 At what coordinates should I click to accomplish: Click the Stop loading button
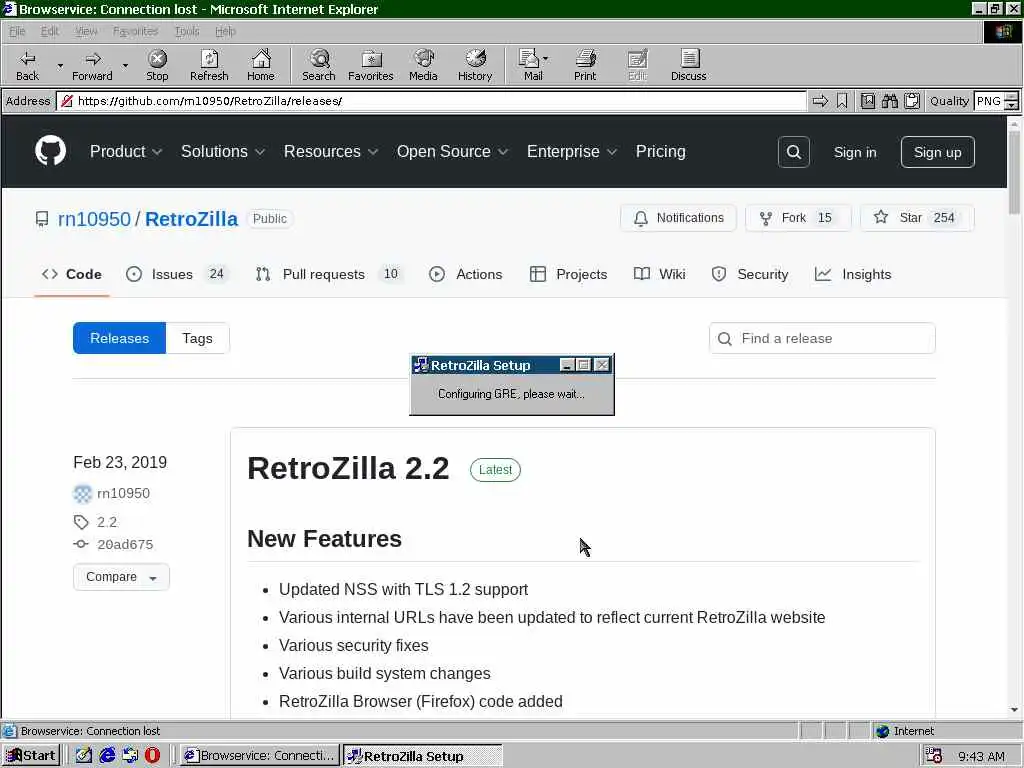(157, 65)
